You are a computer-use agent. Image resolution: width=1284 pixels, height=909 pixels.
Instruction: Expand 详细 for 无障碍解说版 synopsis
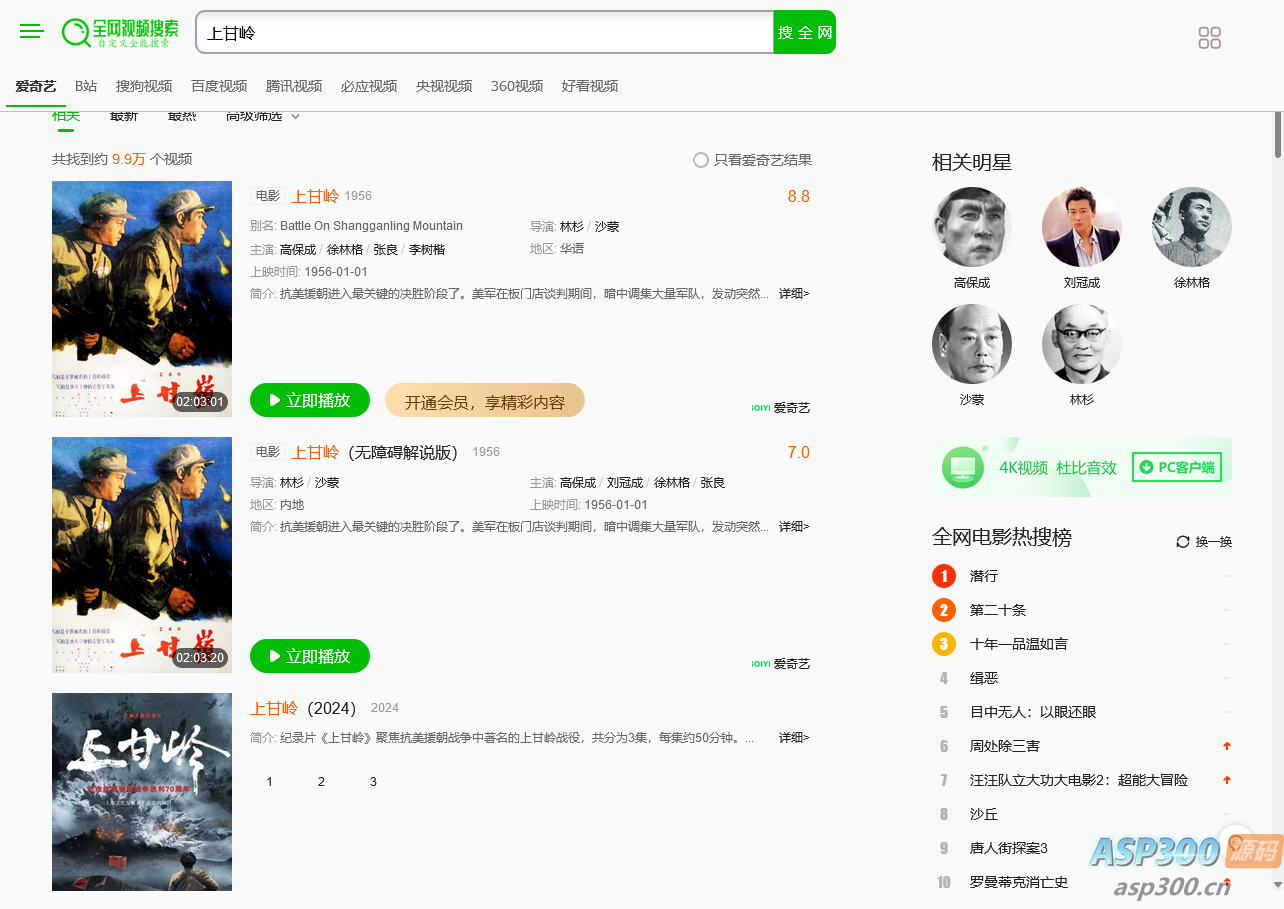pyautogui.click(x=794, y=527)
